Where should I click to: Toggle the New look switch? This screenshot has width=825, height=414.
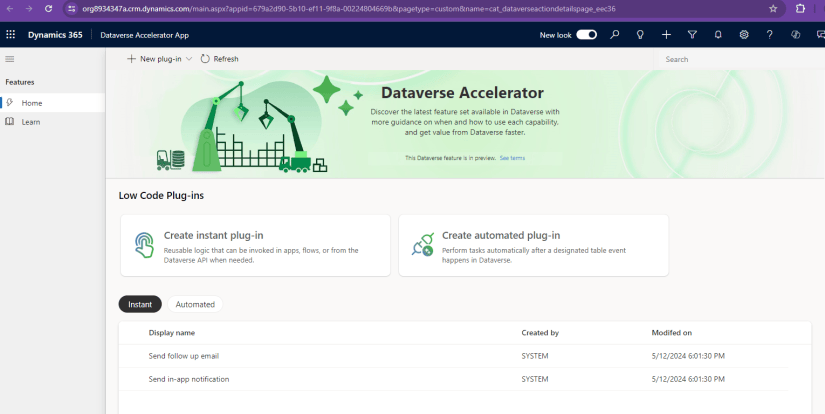[587, 35]
